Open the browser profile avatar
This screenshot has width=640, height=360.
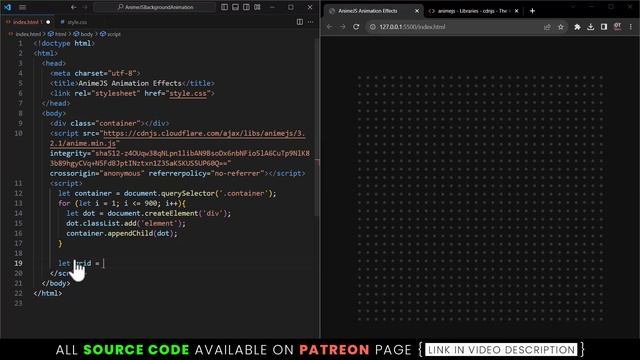(618, 27)
